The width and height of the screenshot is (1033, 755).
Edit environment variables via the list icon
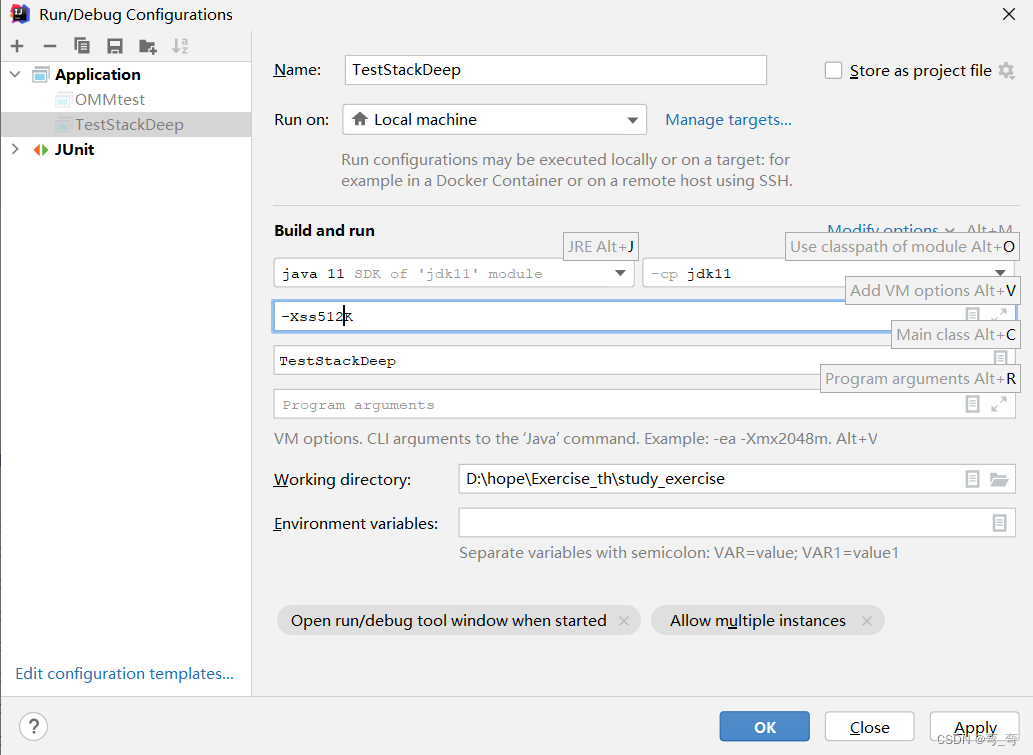(999, 523)
